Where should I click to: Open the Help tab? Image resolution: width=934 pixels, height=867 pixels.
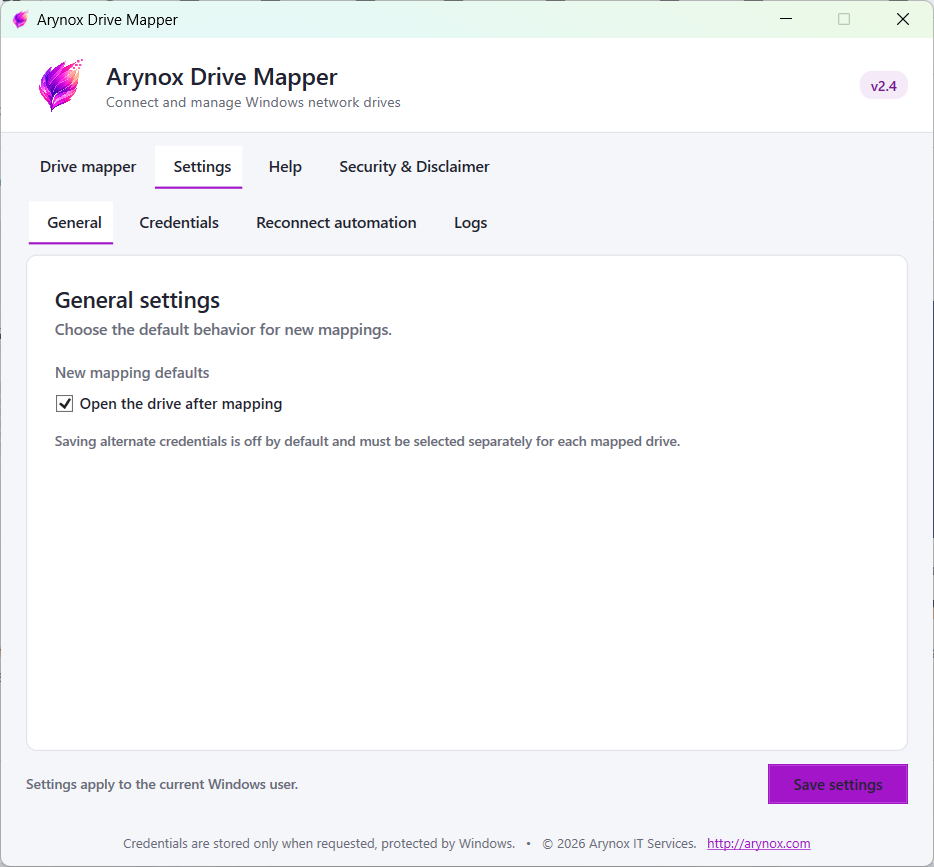[x=285, y=167]
